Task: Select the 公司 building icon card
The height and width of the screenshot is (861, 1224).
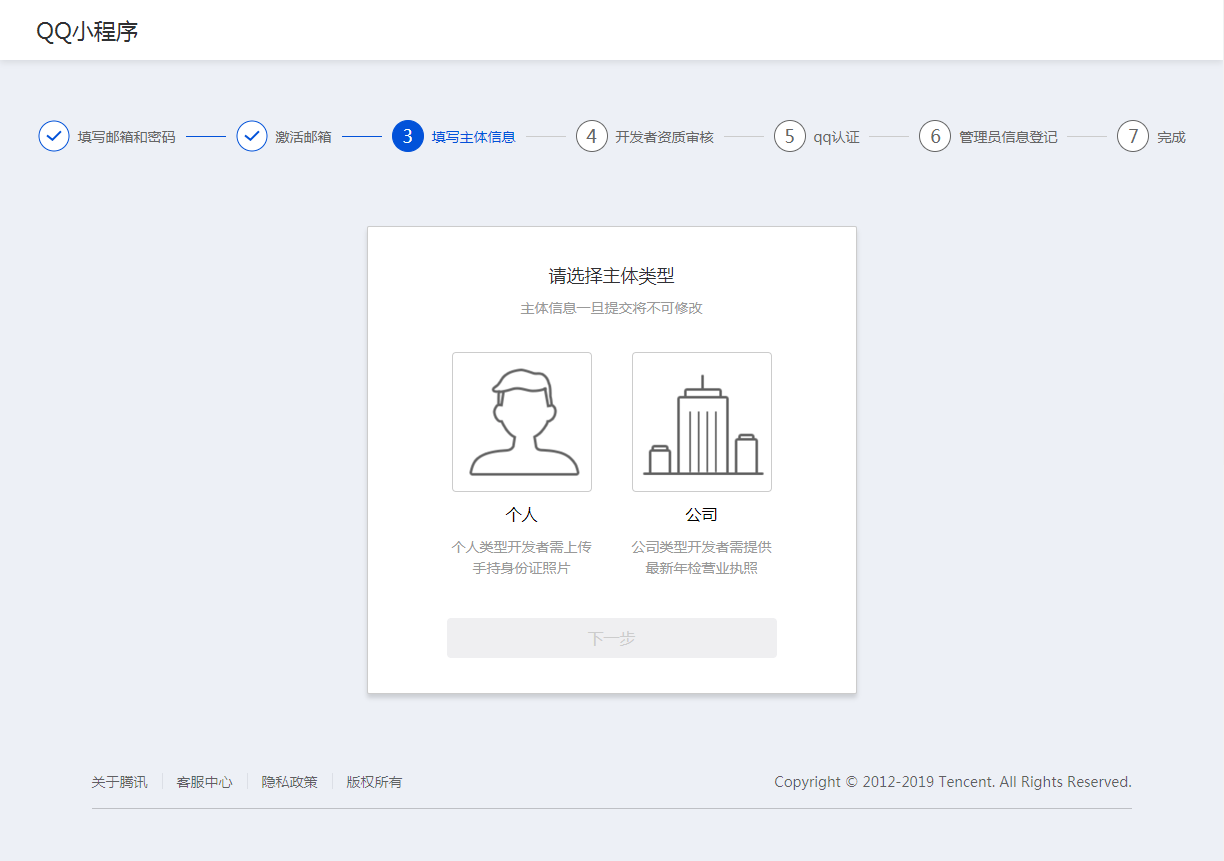Action: (702, 422)
